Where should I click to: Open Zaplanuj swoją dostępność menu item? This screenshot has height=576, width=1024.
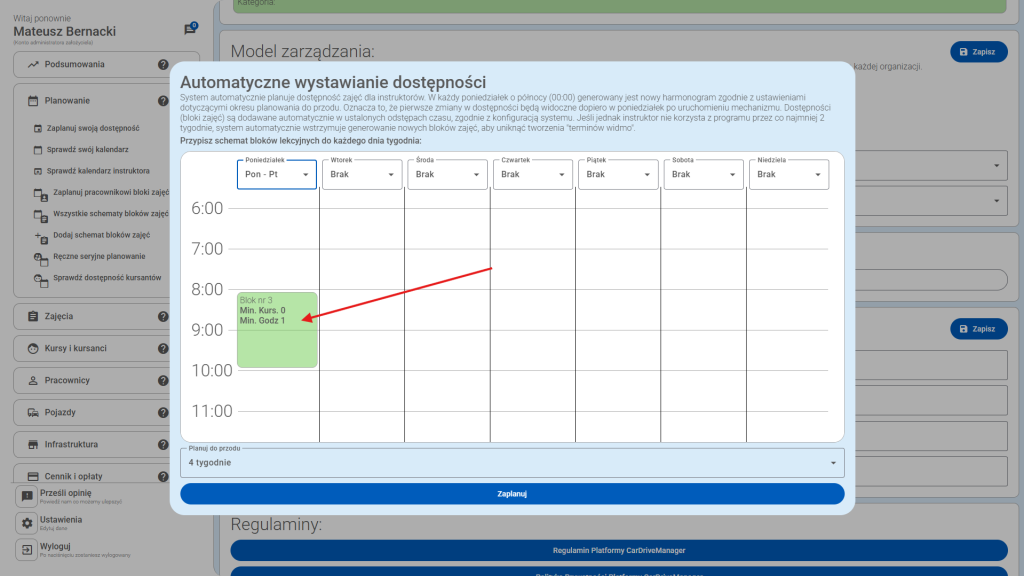pos(95,129)
